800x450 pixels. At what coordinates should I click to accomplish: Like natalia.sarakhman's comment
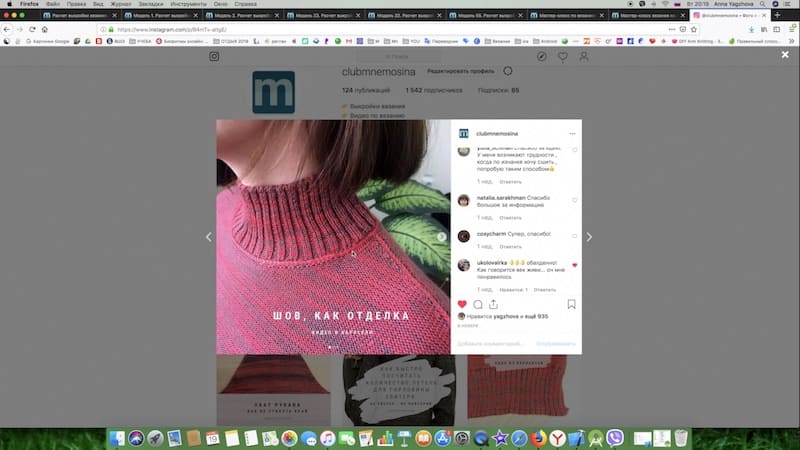(x=575, y=200)
